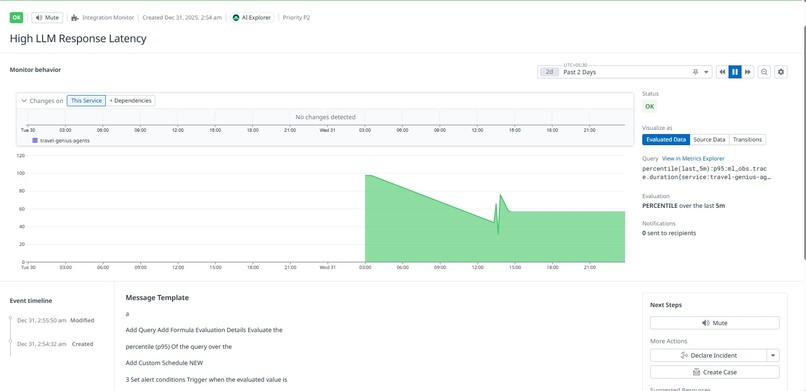This screenshot has height=391, width=806.
Task: Click Mute button under Next Steps
Action: [x=715, y=323]
